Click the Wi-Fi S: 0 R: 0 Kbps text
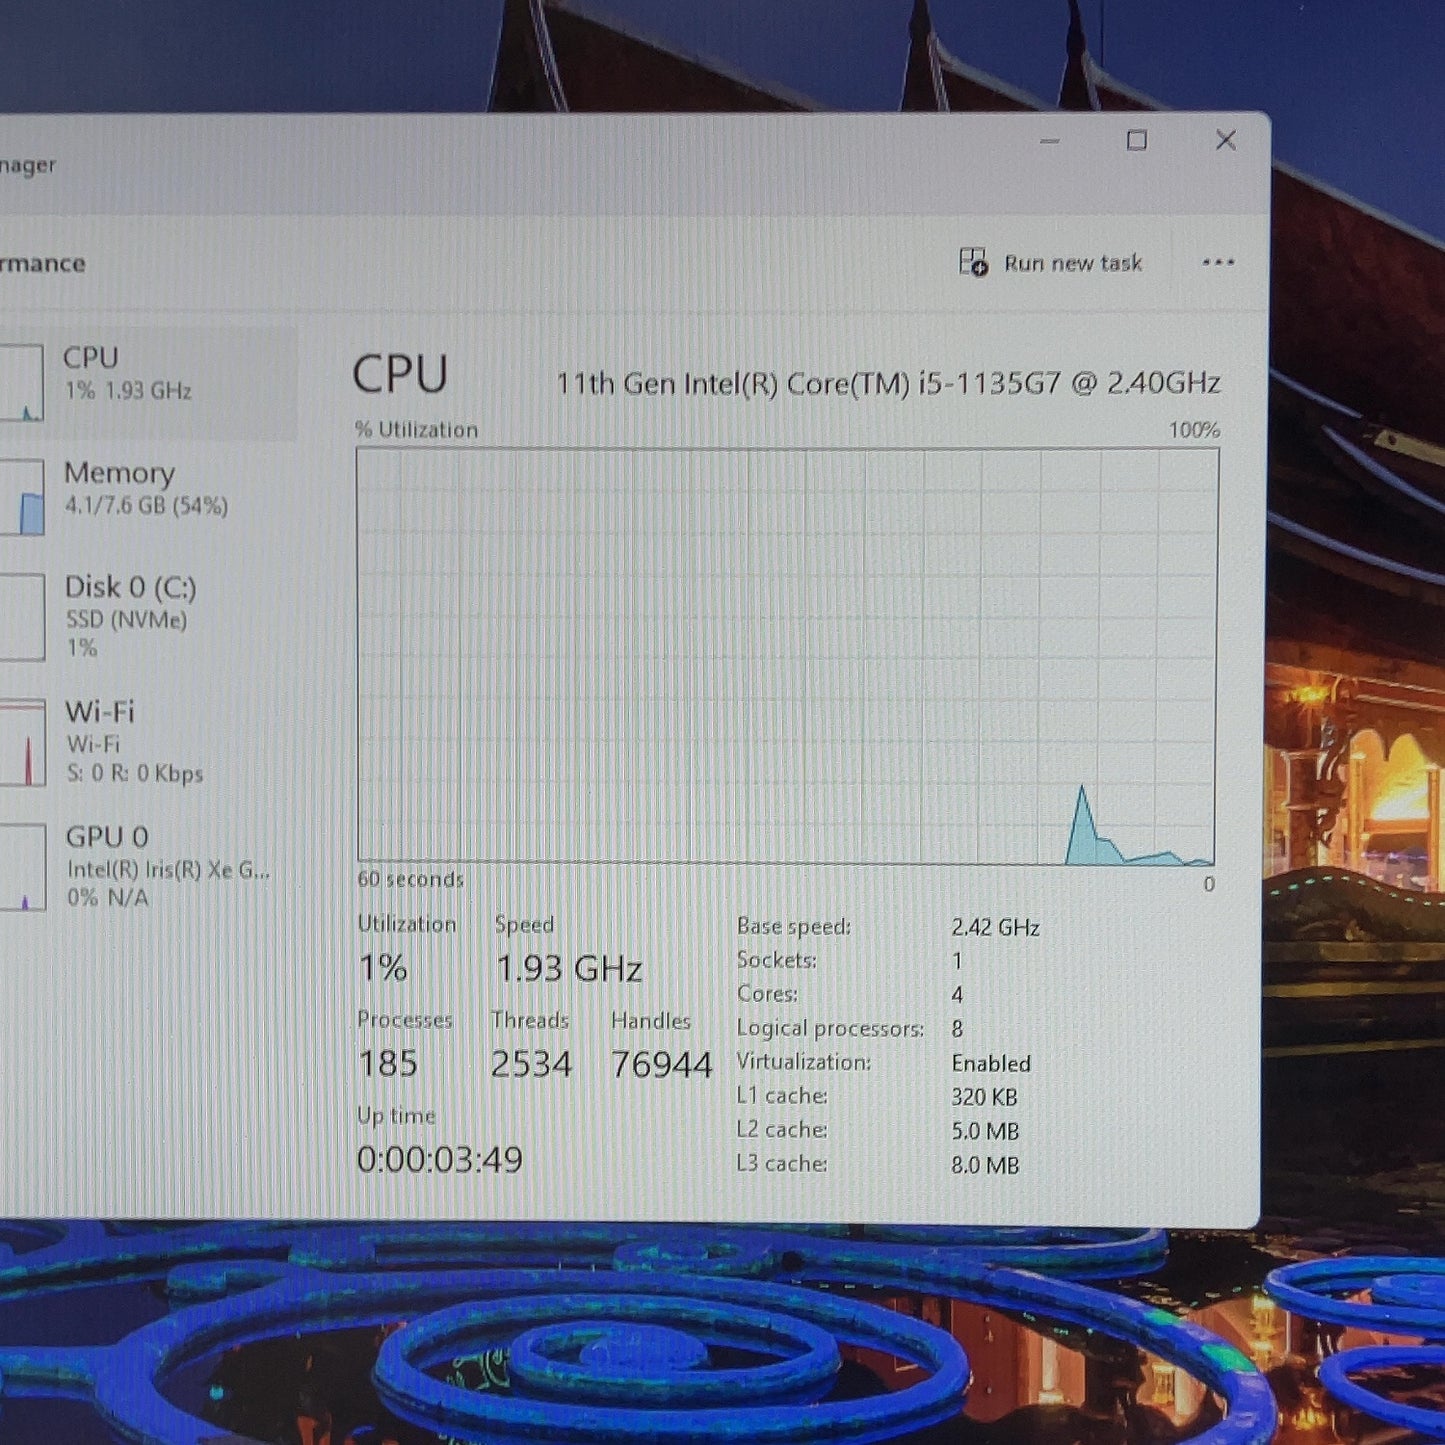The width and height of the screenshot is (1445, 1445). click(135, 774)
